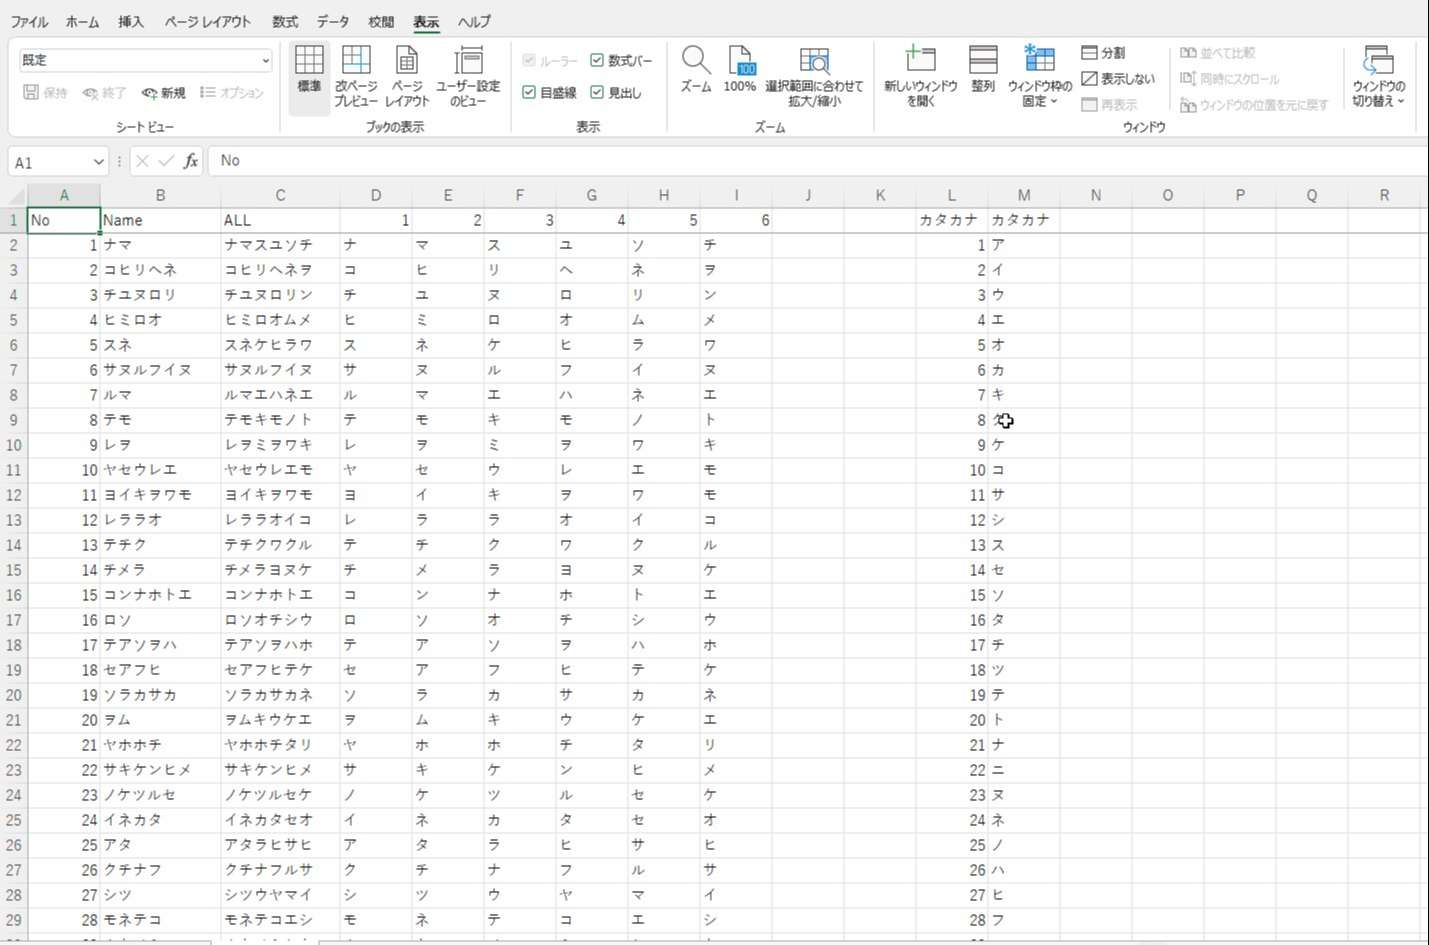Click ウィンドウの位置を元に戻す reset window position
The image size is (1429, 945).
point(1254,105)
